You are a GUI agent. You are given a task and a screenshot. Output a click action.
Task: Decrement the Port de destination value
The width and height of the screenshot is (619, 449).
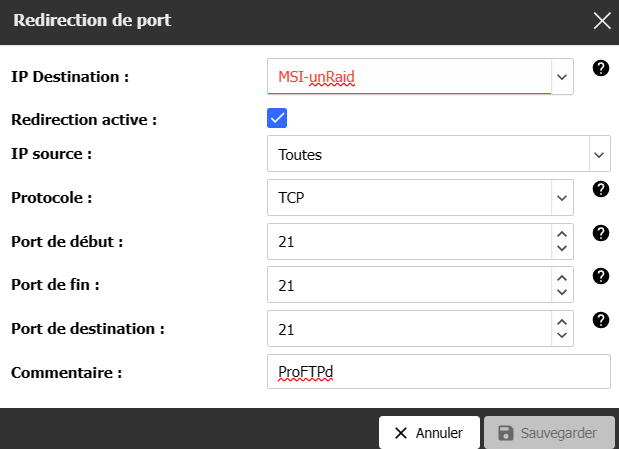point(562,335)
